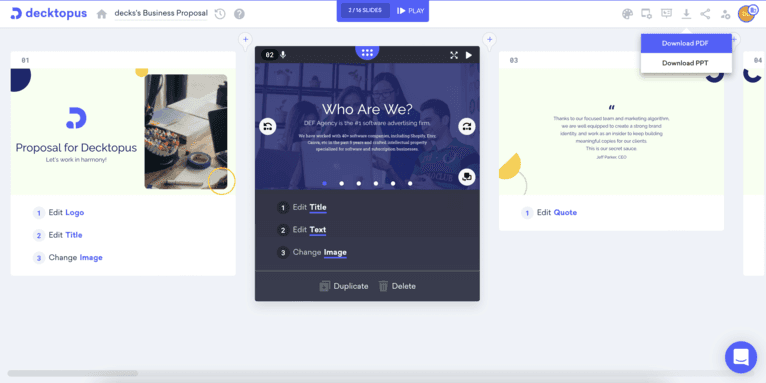Open the collaborator settings icon
Screen dimensions: 766x383
(x=725, y=14)
